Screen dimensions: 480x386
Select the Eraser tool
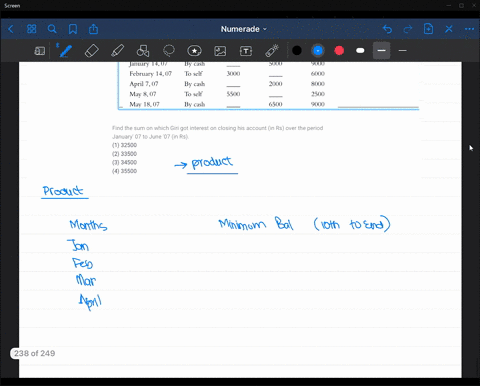click(92, 51)
